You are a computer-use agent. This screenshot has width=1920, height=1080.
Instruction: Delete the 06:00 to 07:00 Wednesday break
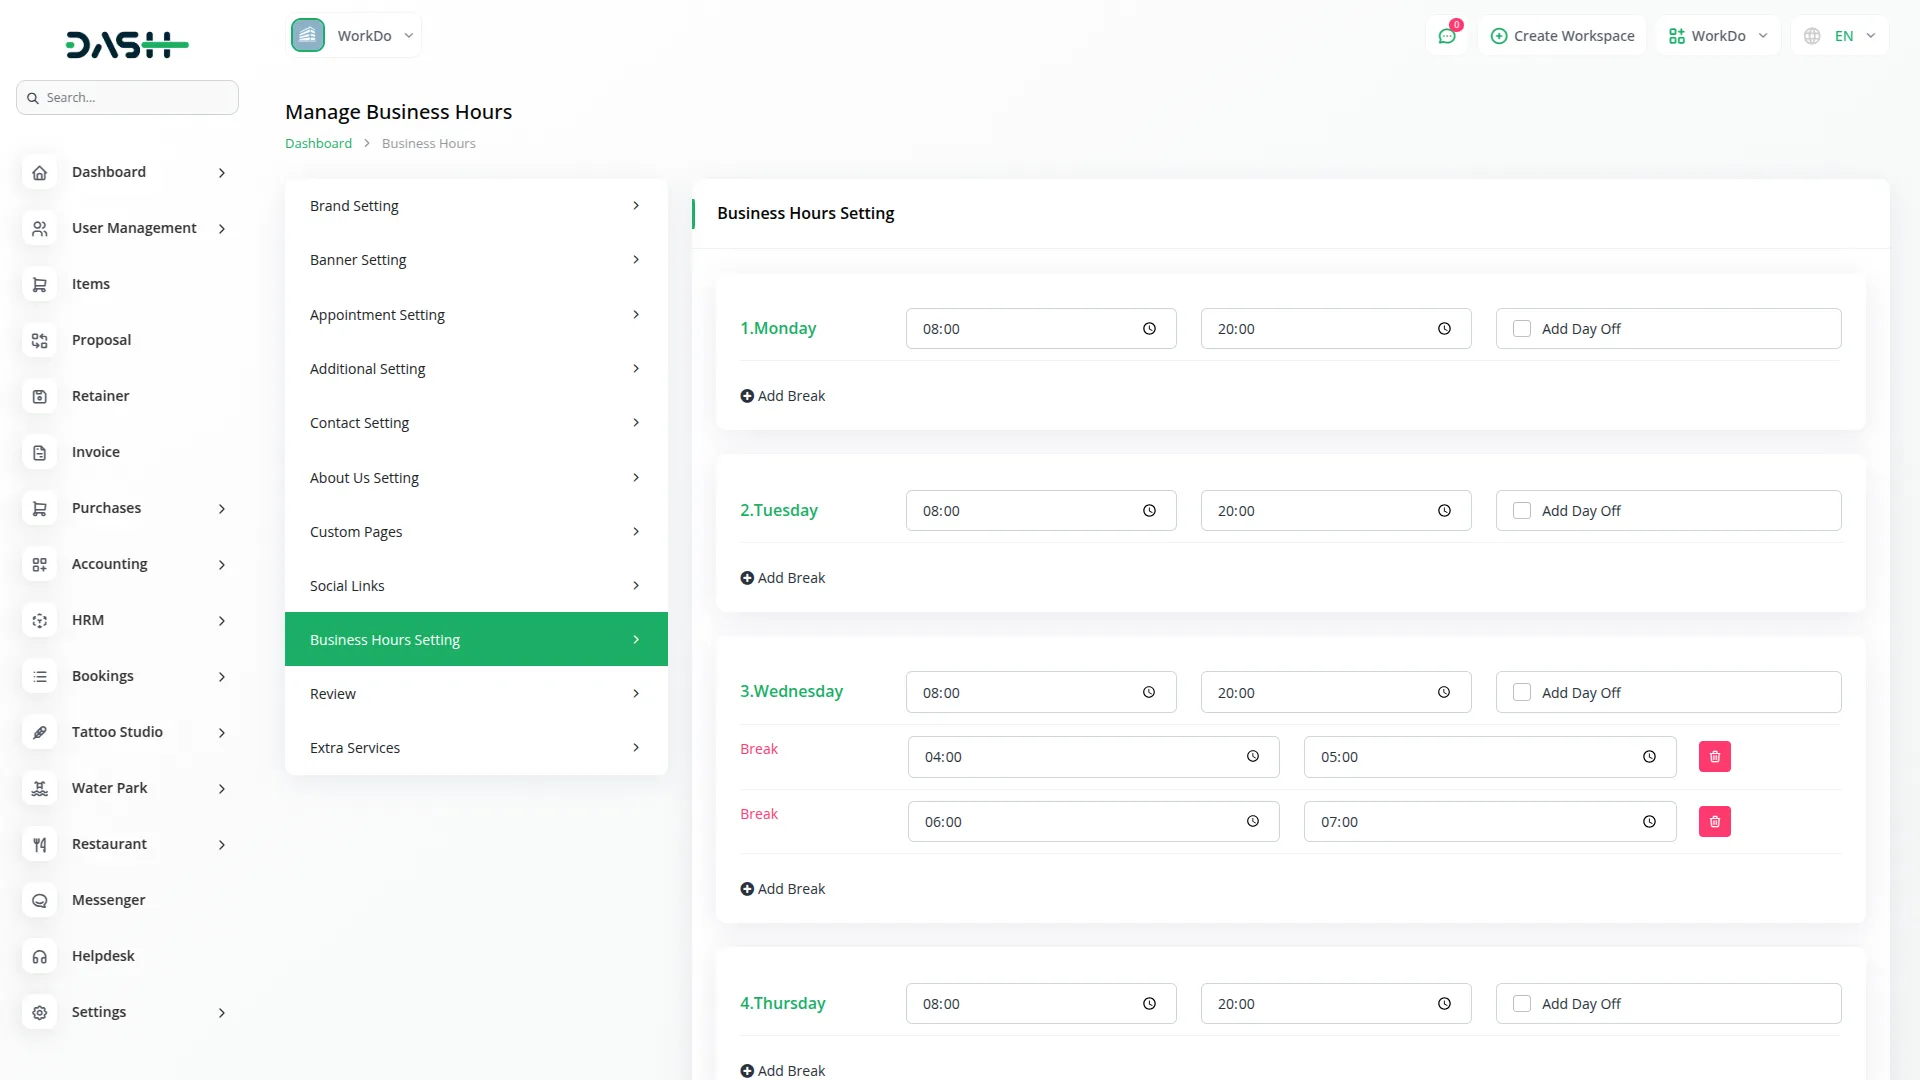click(x=1714, y=822)
